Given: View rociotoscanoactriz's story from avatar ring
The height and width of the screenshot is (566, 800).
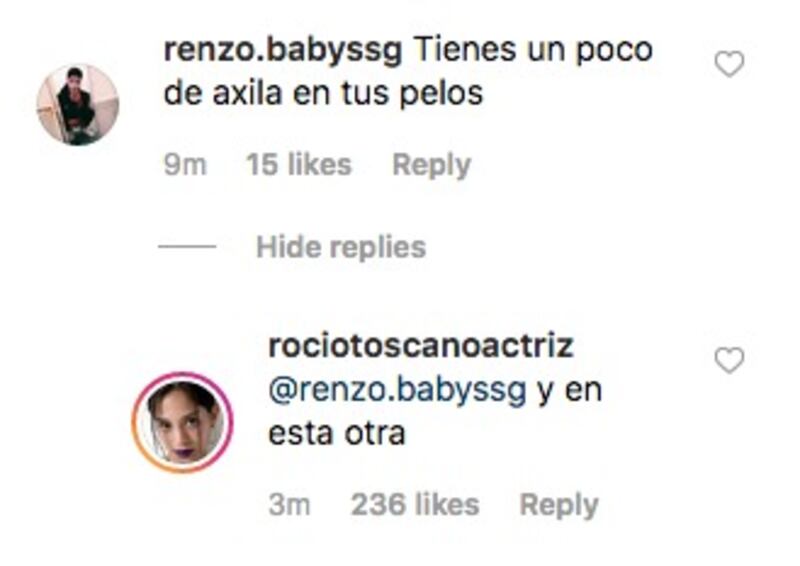Looking at the screenshot, I should click(183, 422).
